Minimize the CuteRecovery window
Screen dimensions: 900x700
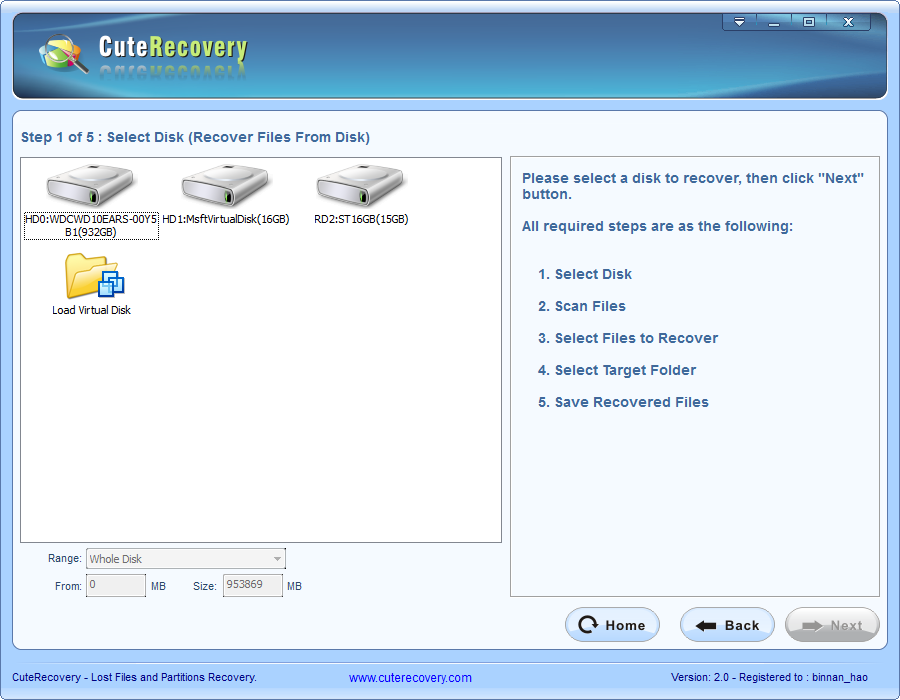click(x=774, y=22)
